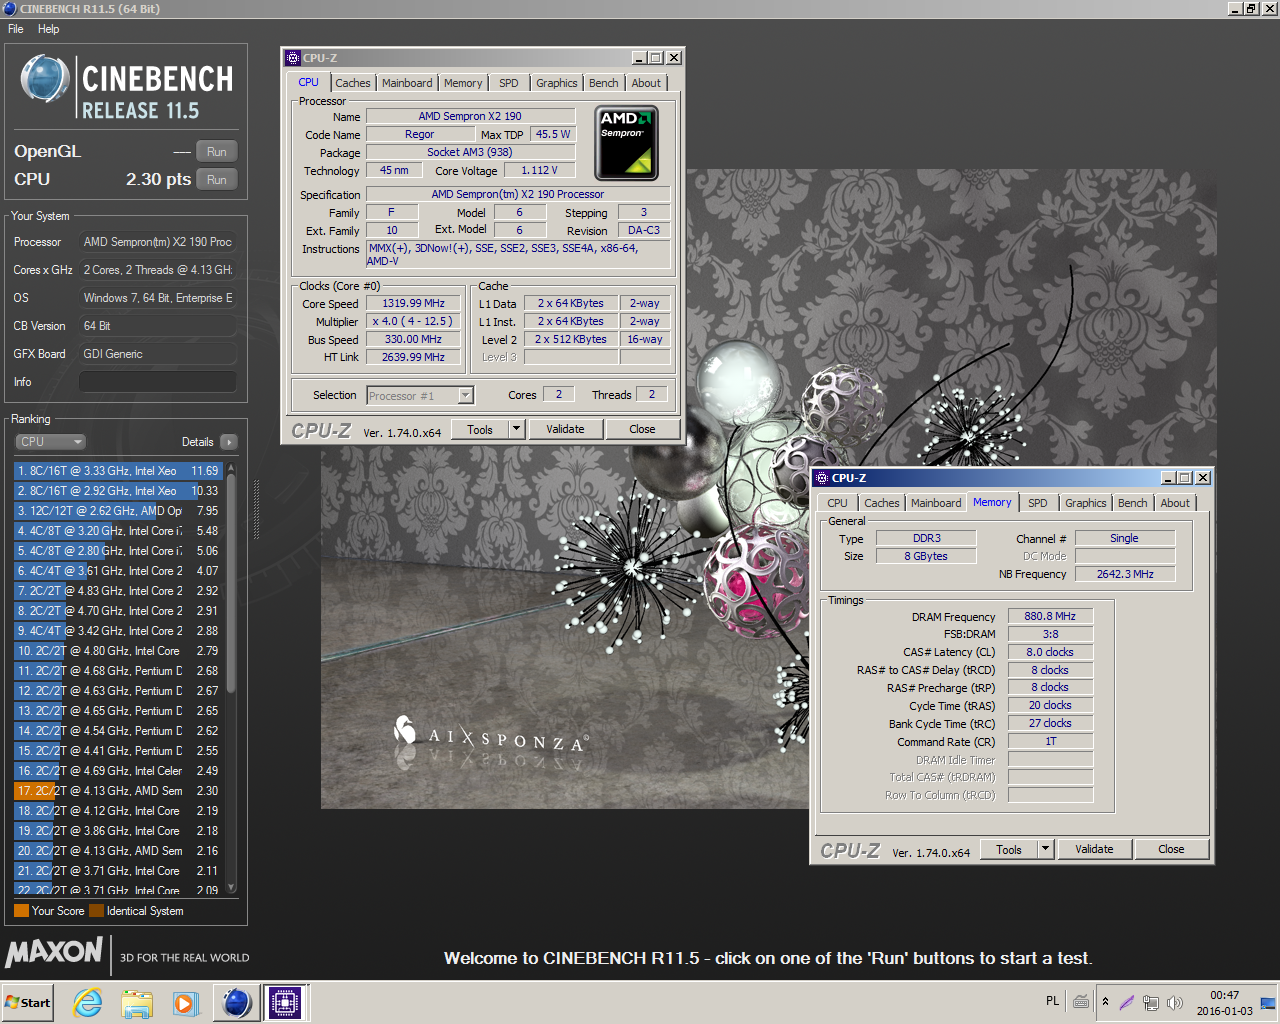This screenshot has height=1024, width=1280.
Task: Launch Windows Media Player from taskbar
Action: coord(186,1002)
